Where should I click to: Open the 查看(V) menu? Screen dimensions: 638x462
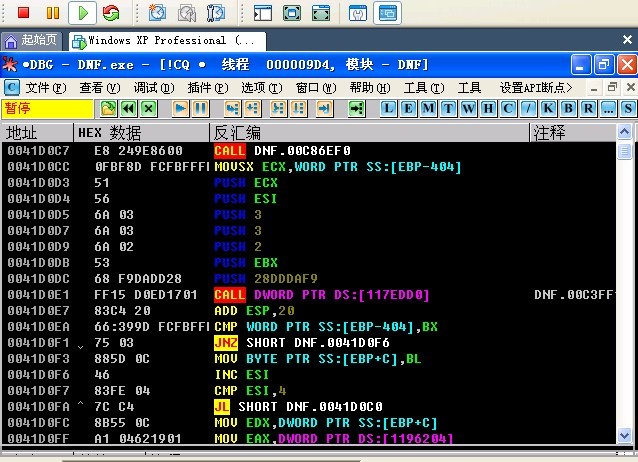(100, 88)
